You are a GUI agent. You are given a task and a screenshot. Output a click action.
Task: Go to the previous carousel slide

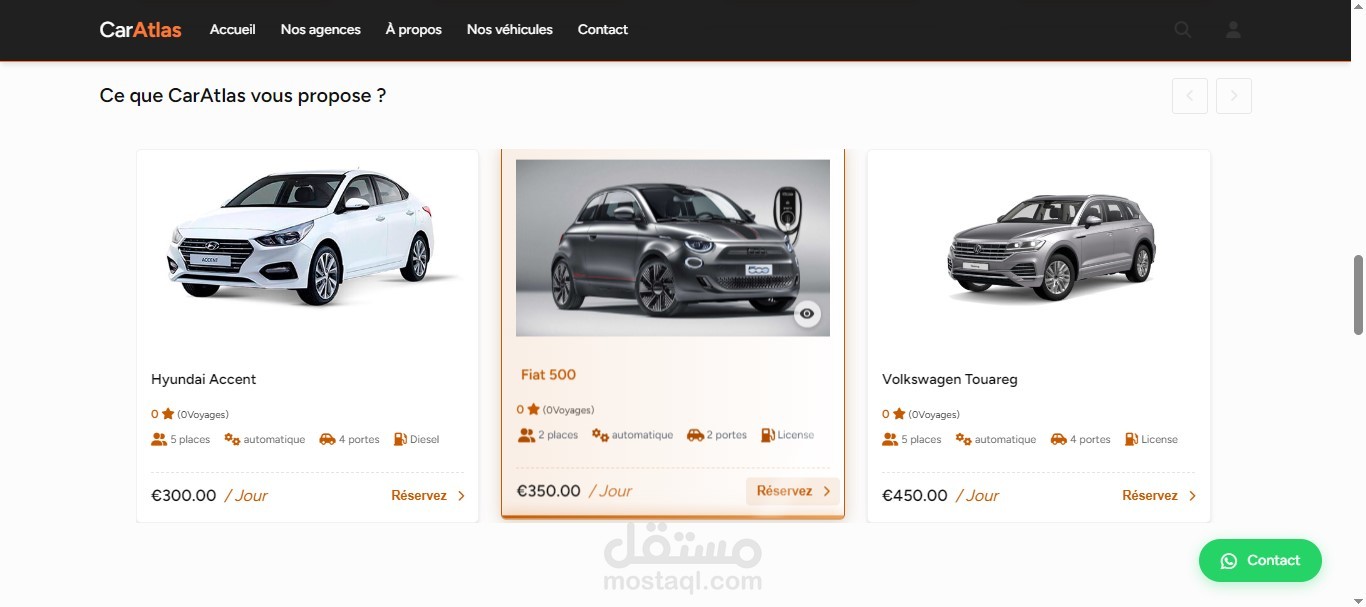(x=1190, y=96)
